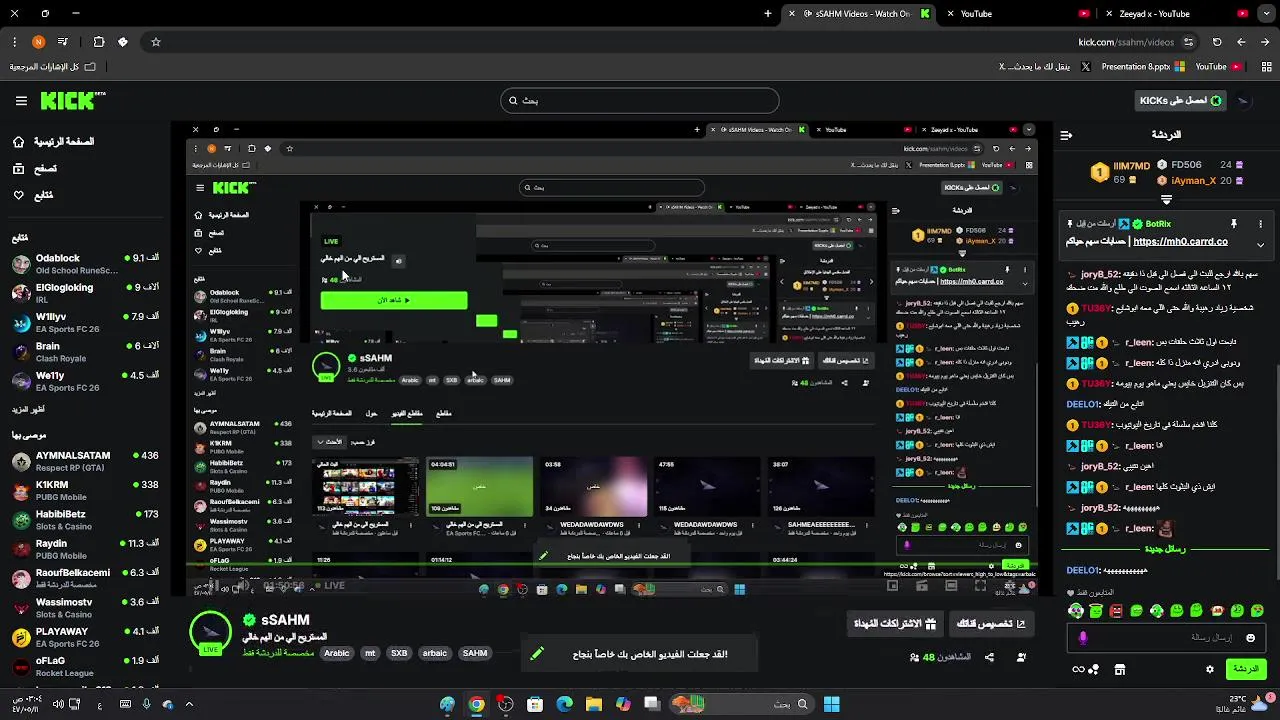This screenshot has height=720, width=1280.
Task: Open Presentation 8.pptx bookmark
Action: coord(1142,67)
